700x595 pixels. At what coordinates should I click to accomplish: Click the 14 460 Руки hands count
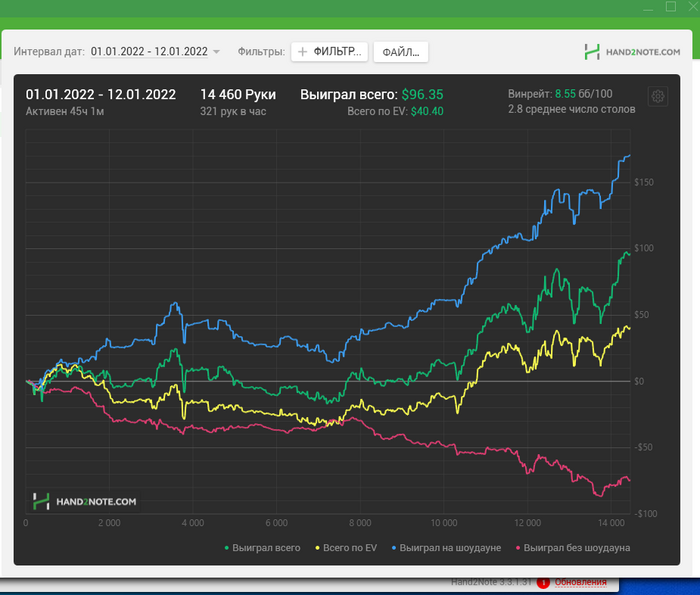click(238, 95)
